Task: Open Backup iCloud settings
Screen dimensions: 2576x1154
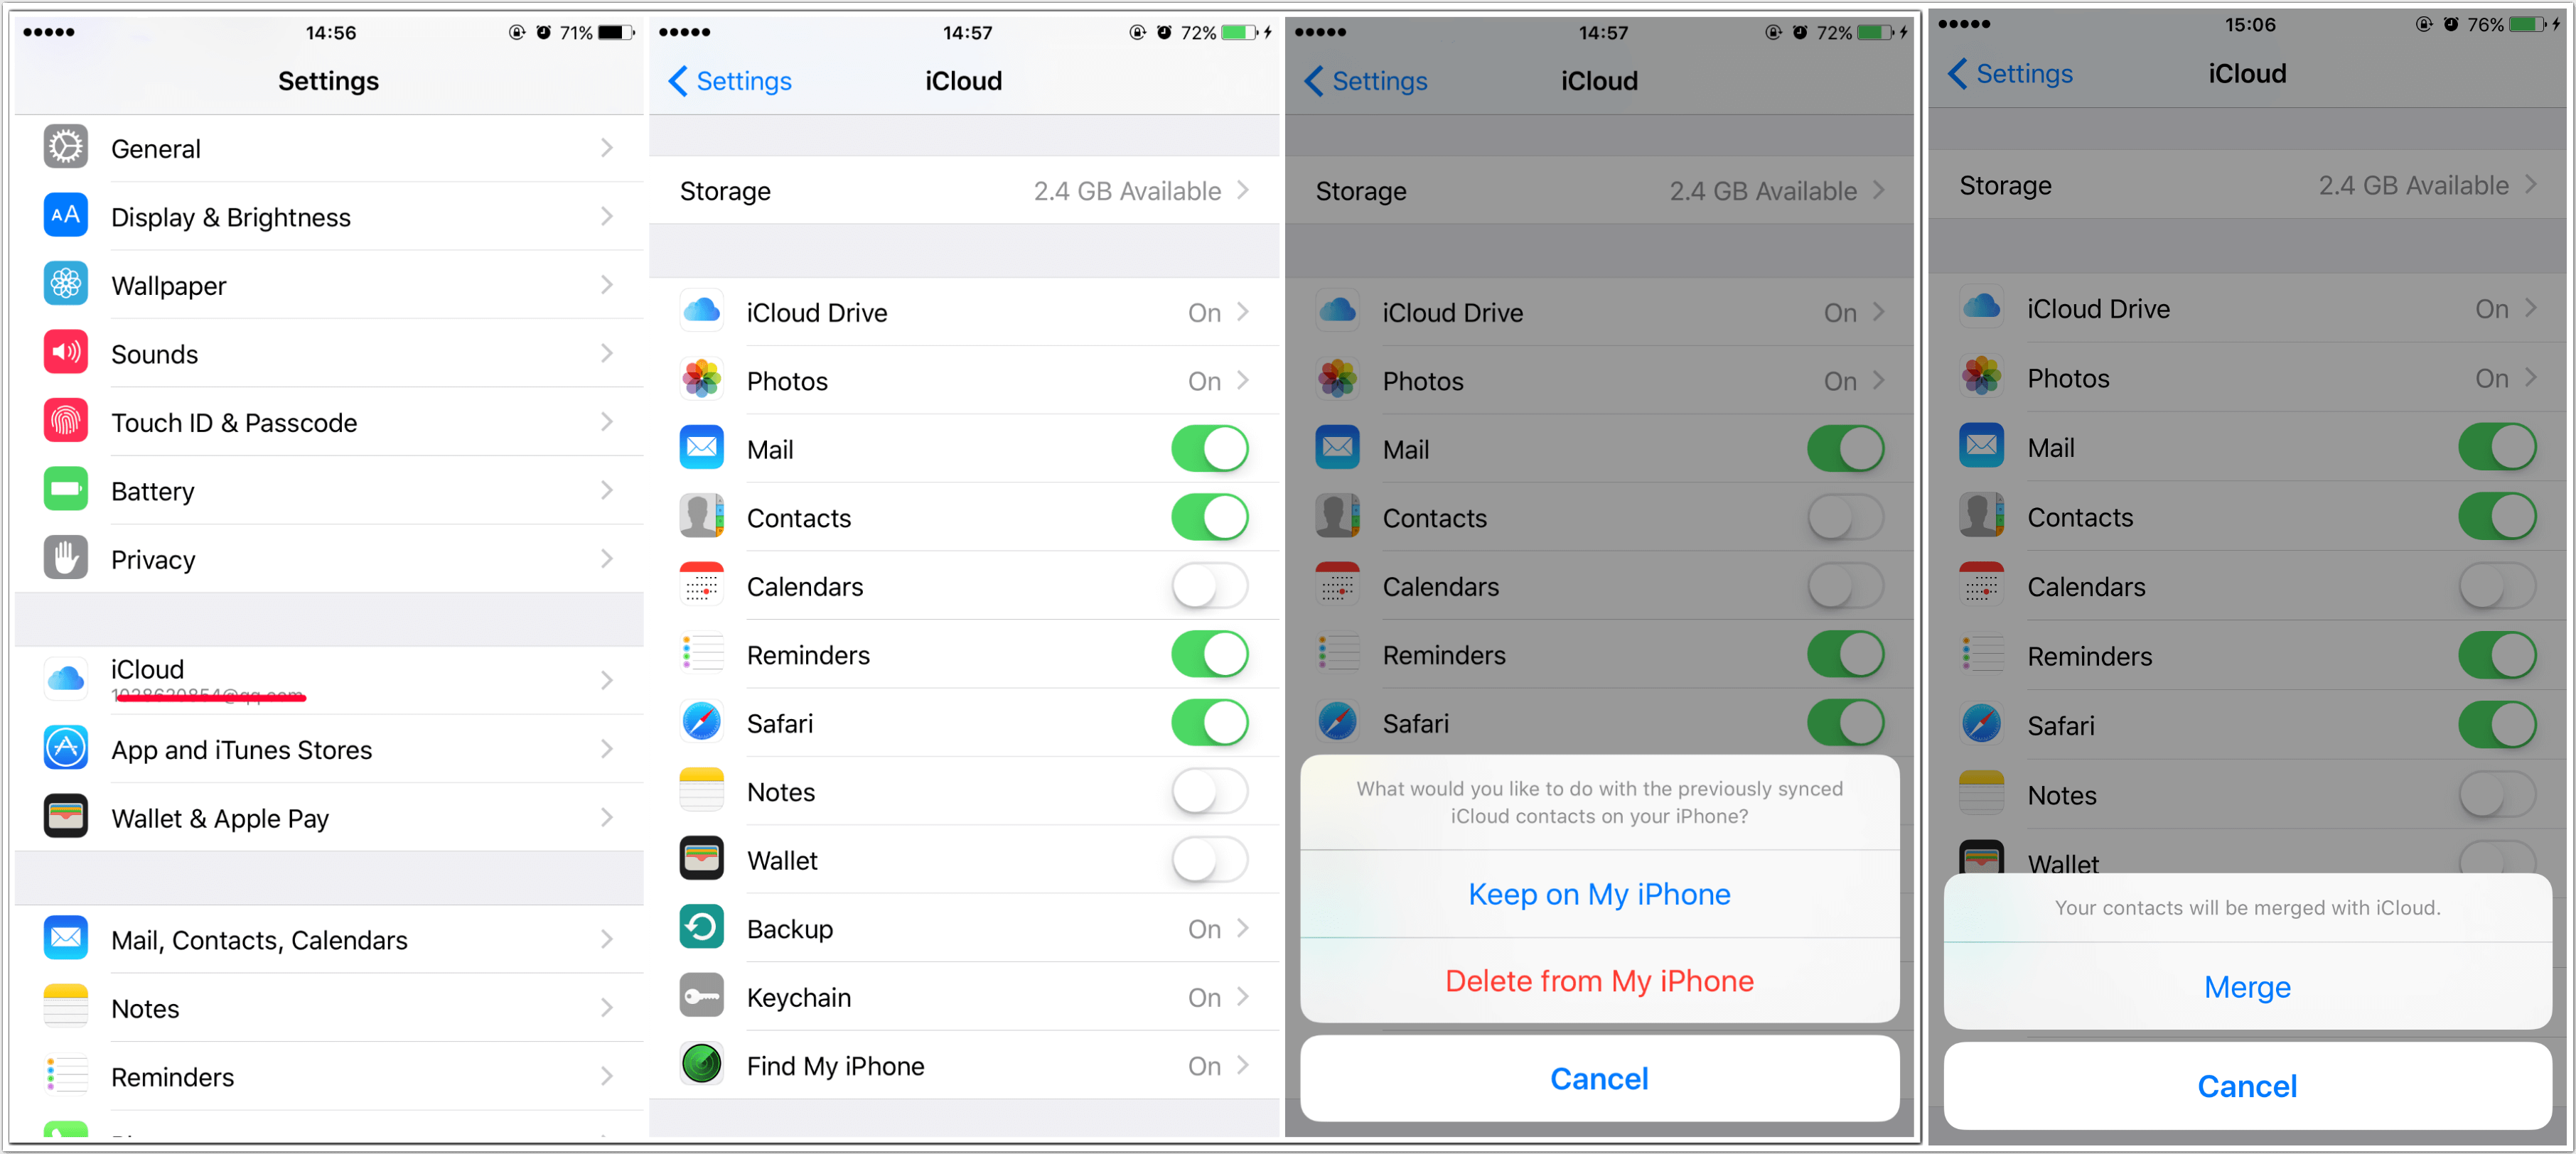Action: pos(966,929)
